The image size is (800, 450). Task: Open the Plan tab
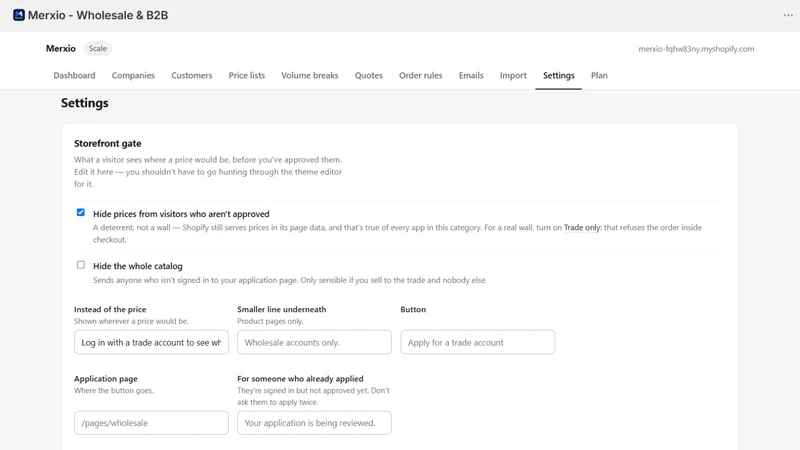[x=599, y=76]
